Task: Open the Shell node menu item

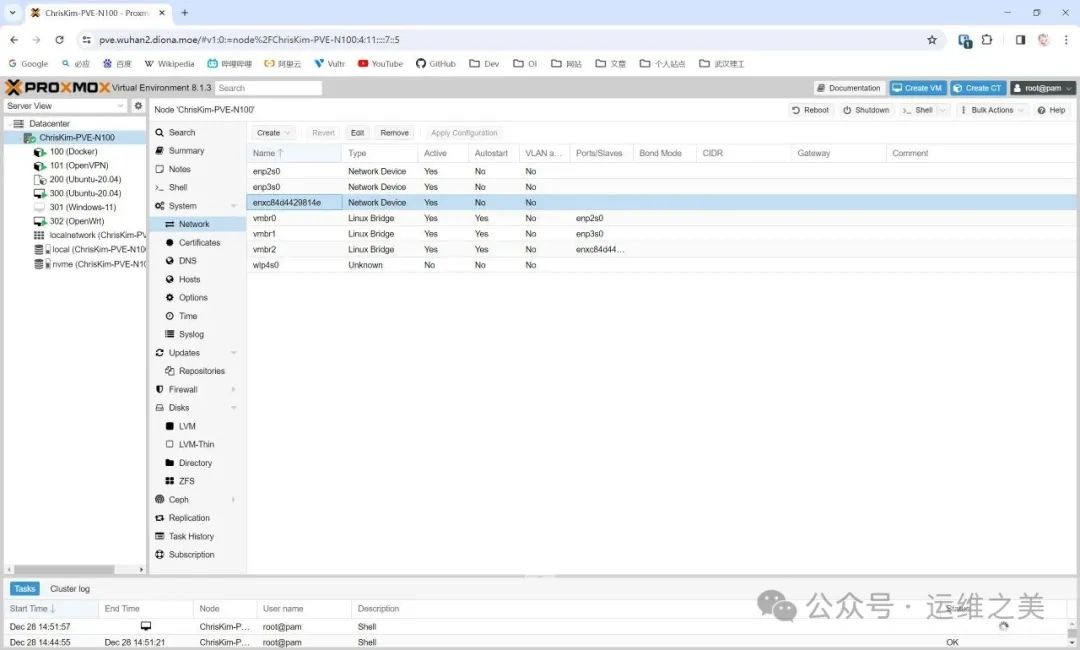Action: 177,187
